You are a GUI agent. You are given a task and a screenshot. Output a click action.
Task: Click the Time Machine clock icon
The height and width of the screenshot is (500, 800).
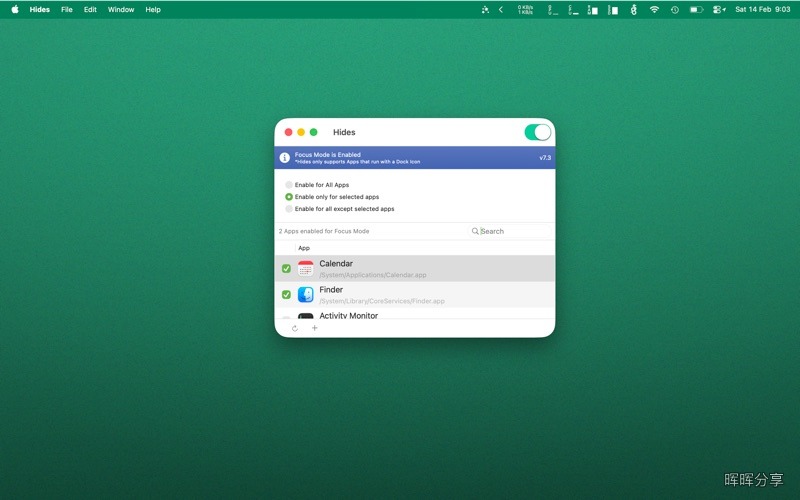point(674,9)
